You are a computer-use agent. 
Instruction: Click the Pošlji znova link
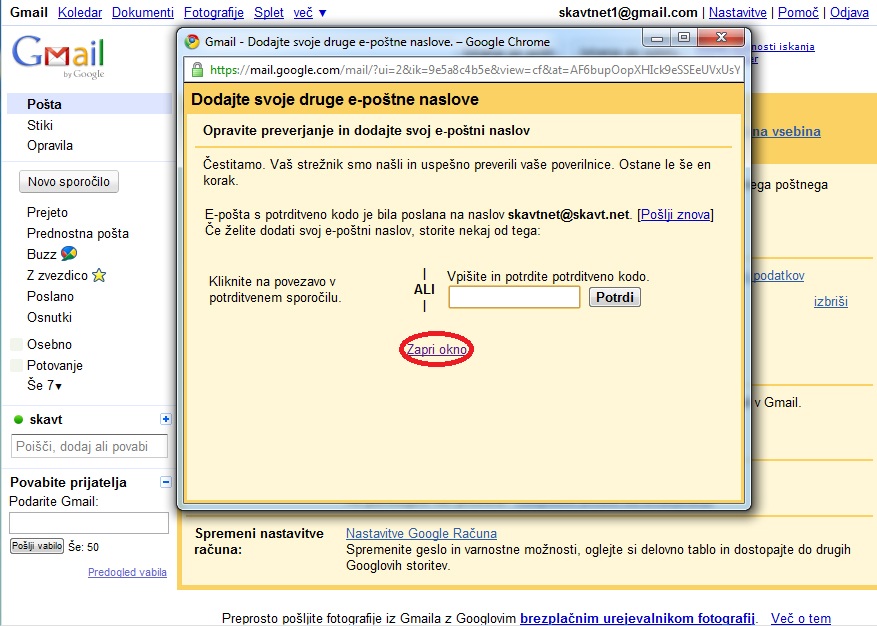click(676, 214)
